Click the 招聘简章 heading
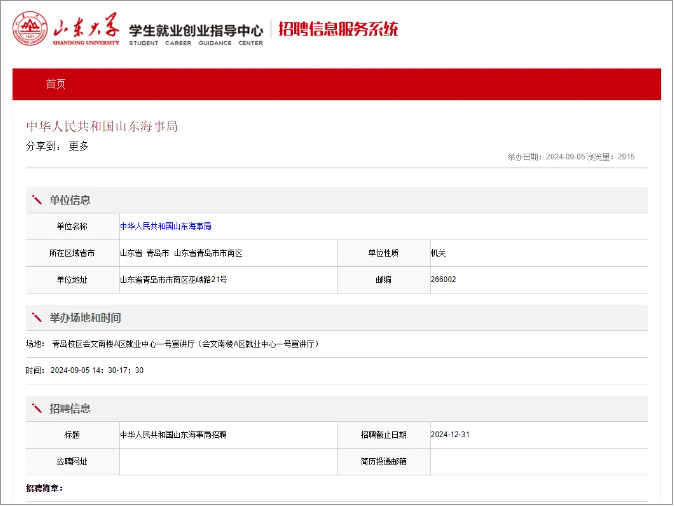Viewport: 674px width, 506px height. (x=44, y=488)
